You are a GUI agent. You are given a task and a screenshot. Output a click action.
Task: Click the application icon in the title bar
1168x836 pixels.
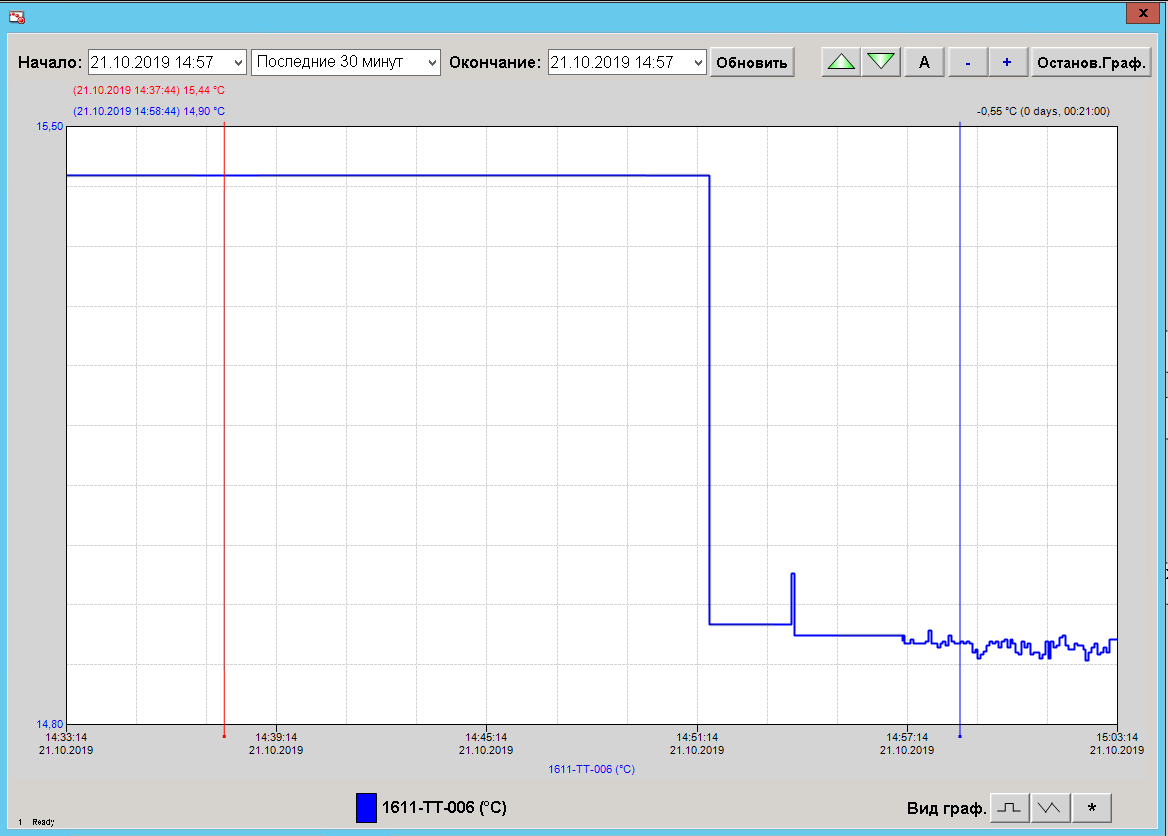click(17, 15)
